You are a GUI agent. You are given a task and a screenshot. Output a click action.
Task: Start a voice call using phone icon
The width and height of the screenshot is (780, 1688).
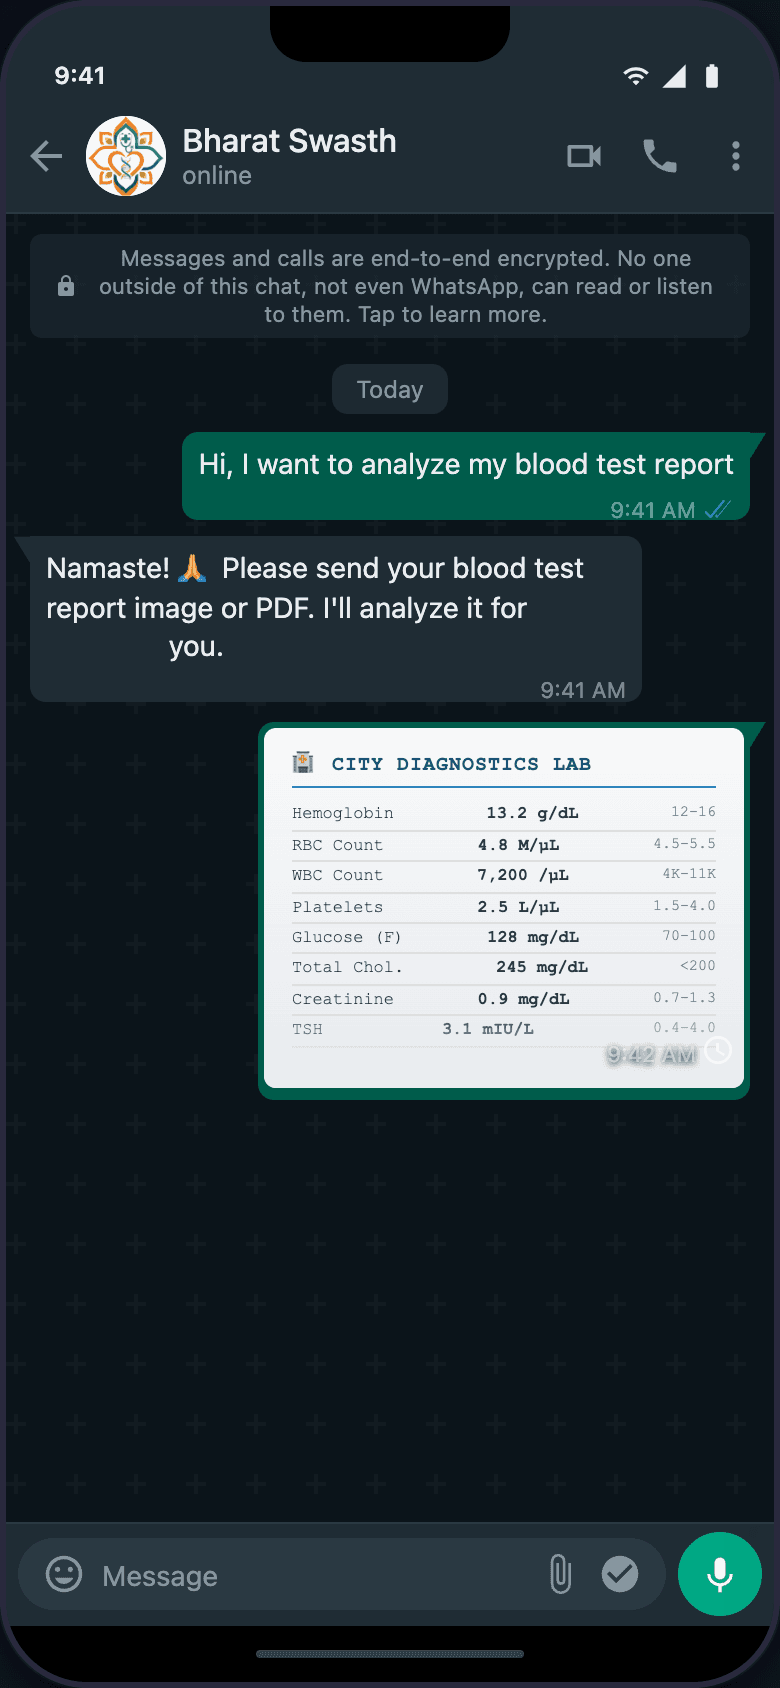point(660,156)
